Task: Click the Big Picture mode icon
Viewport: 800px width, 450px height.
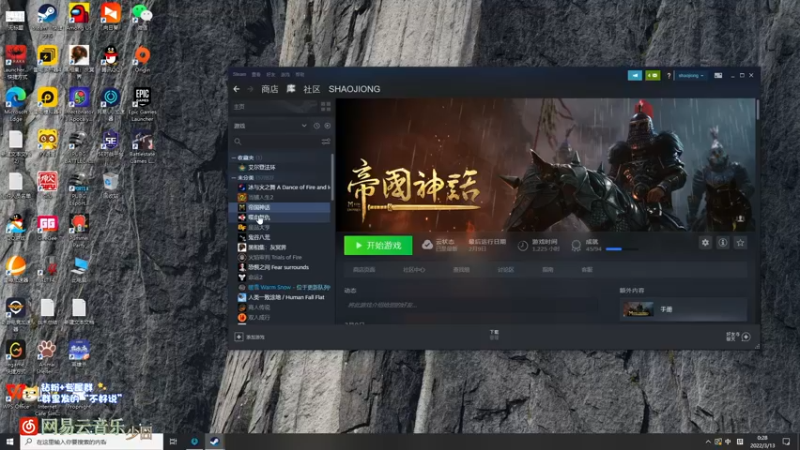Action: click(x=718, y=76)
